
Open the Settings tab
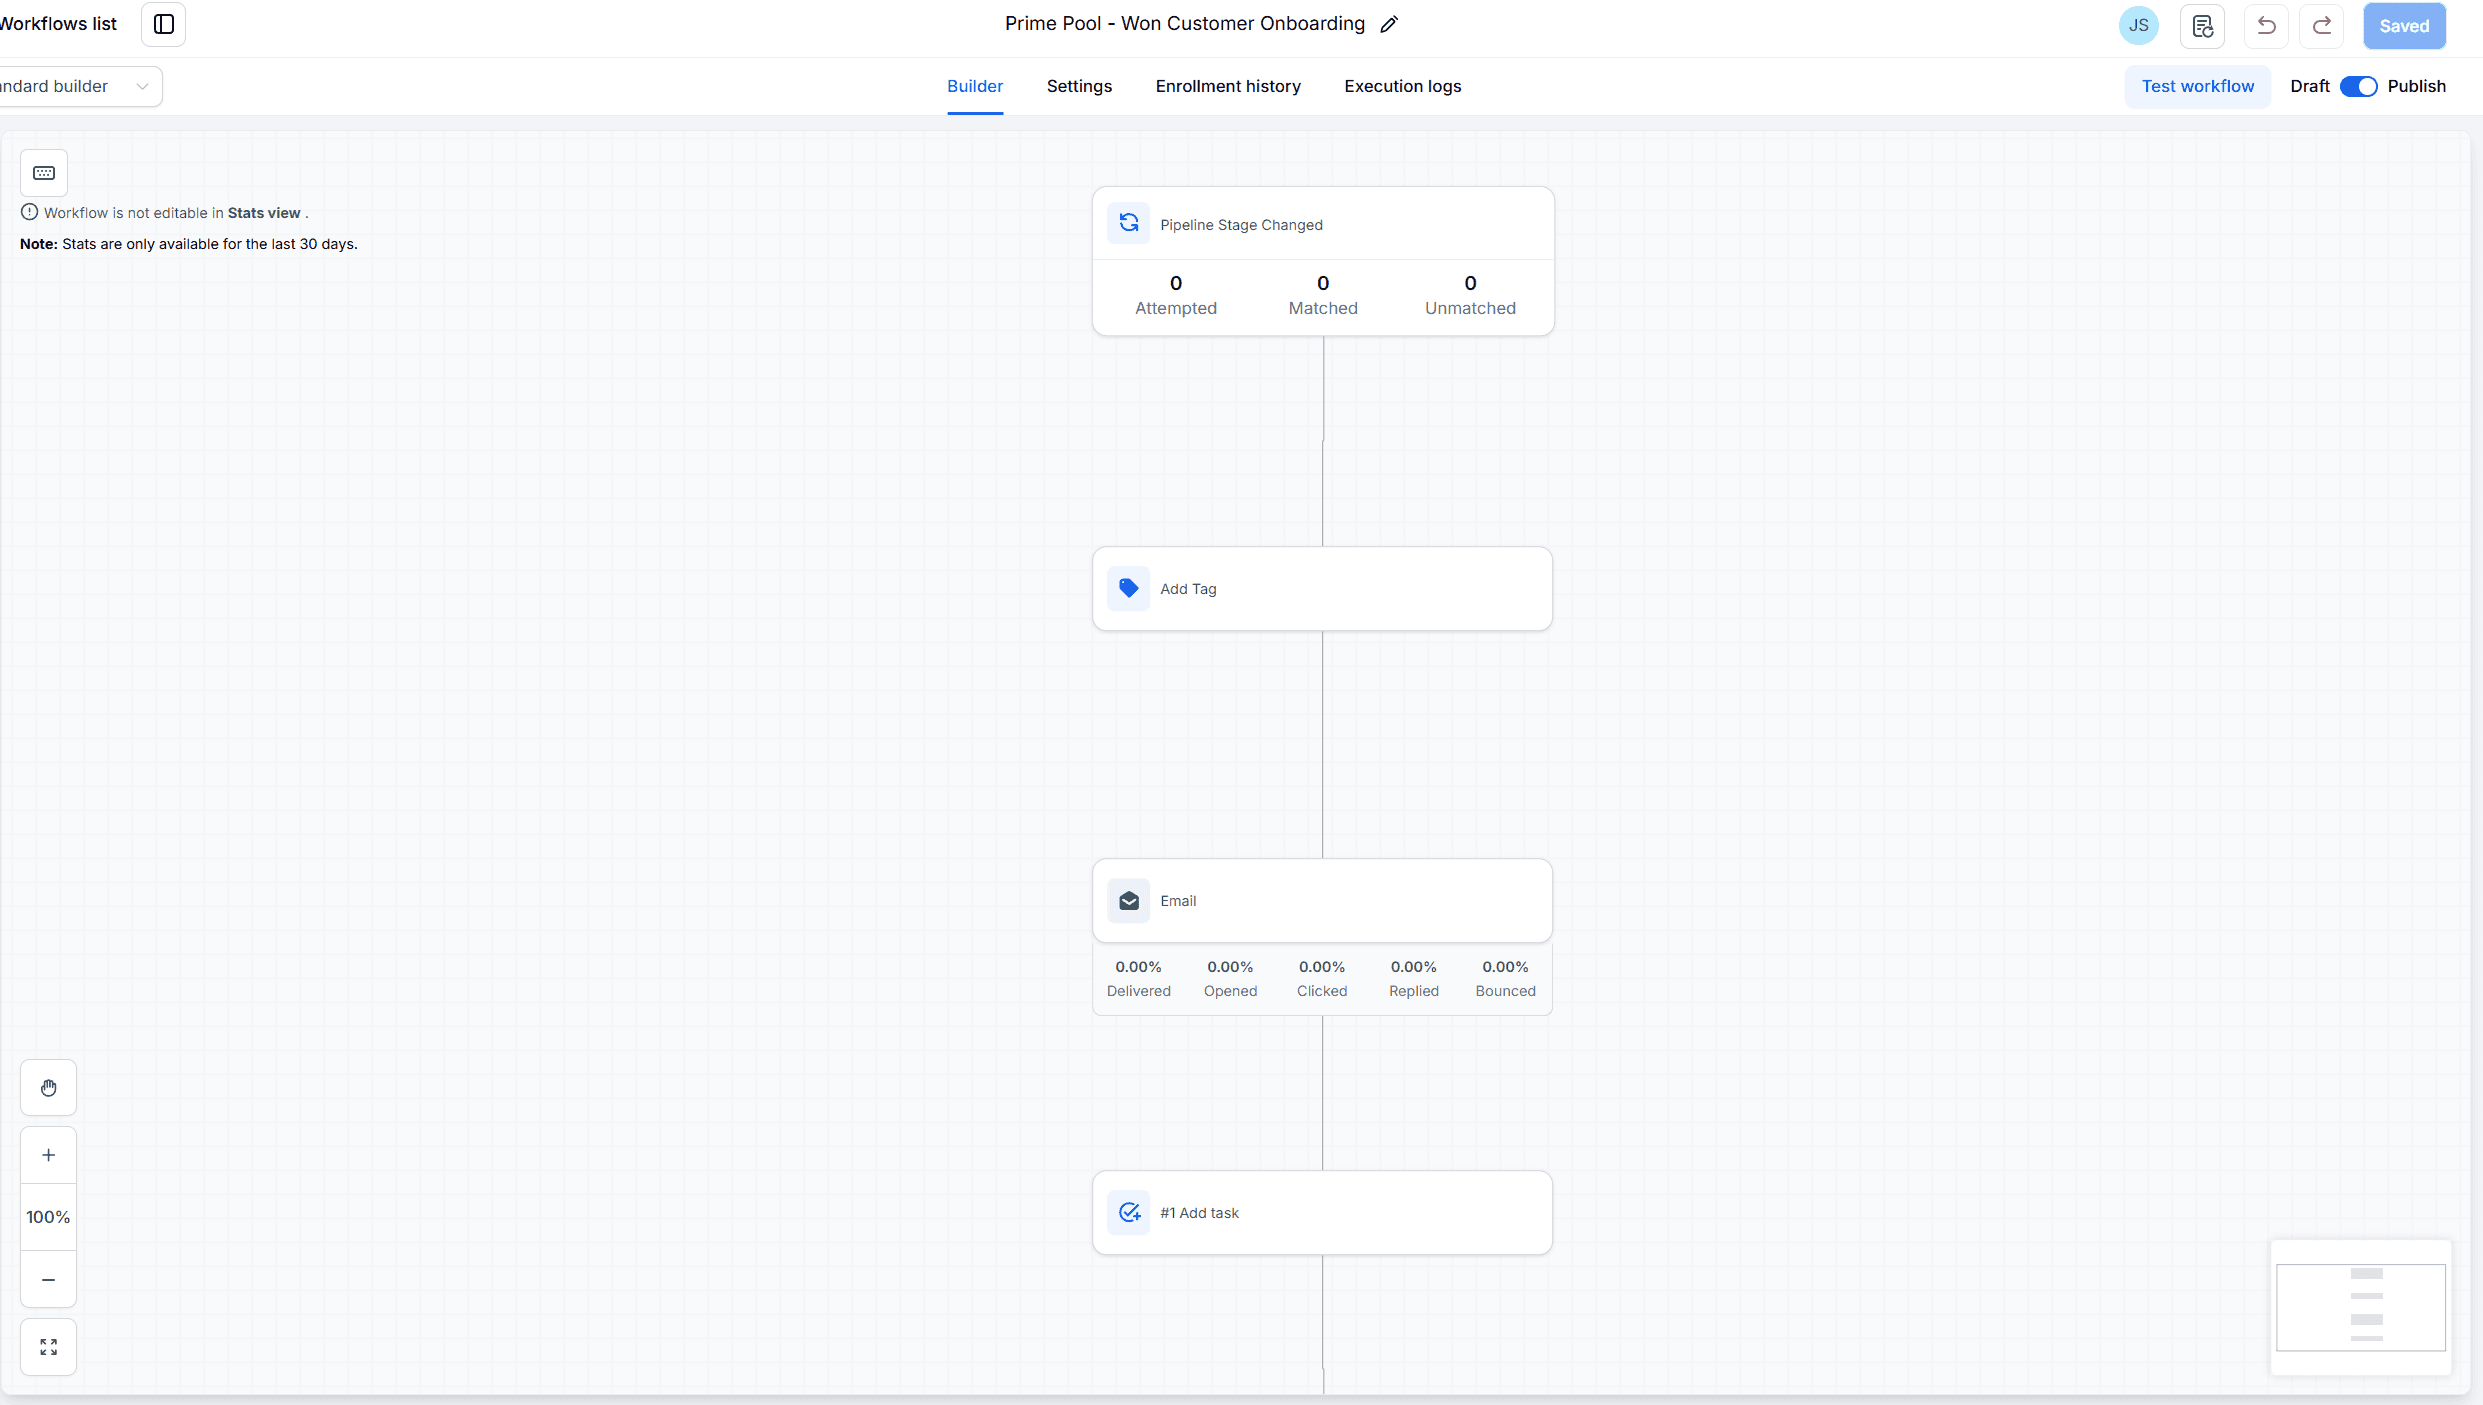click(1079, 86)
